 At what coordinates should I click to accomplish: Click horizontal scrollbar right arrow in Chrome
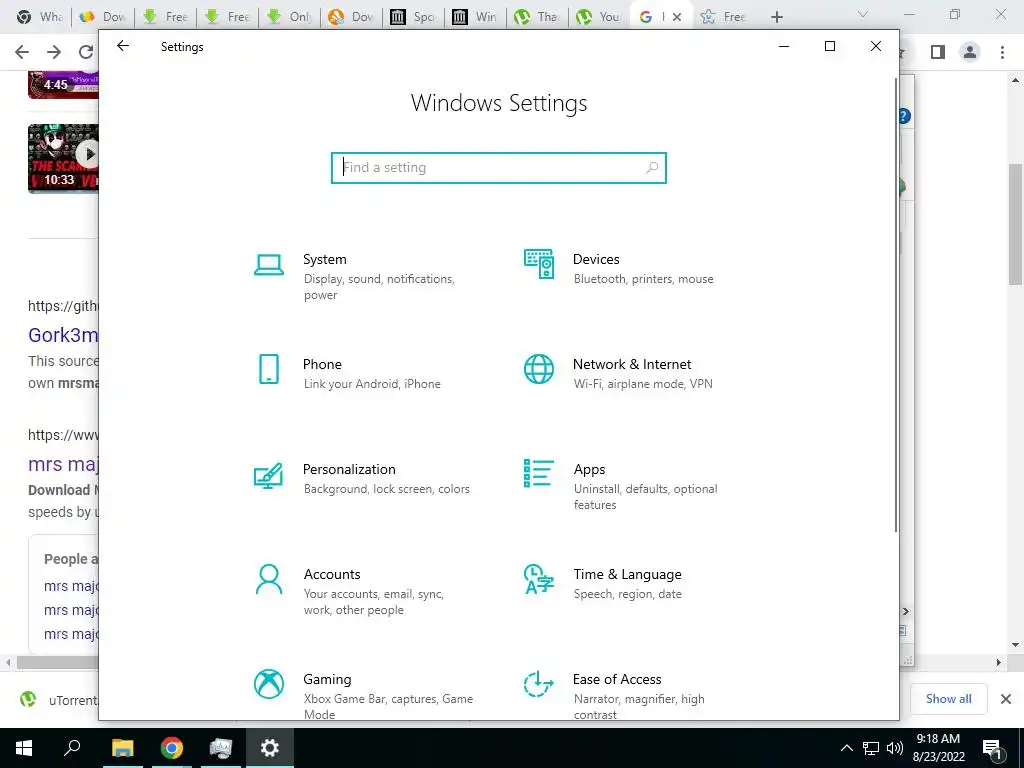pyautogui.click(x=999, y=662)
